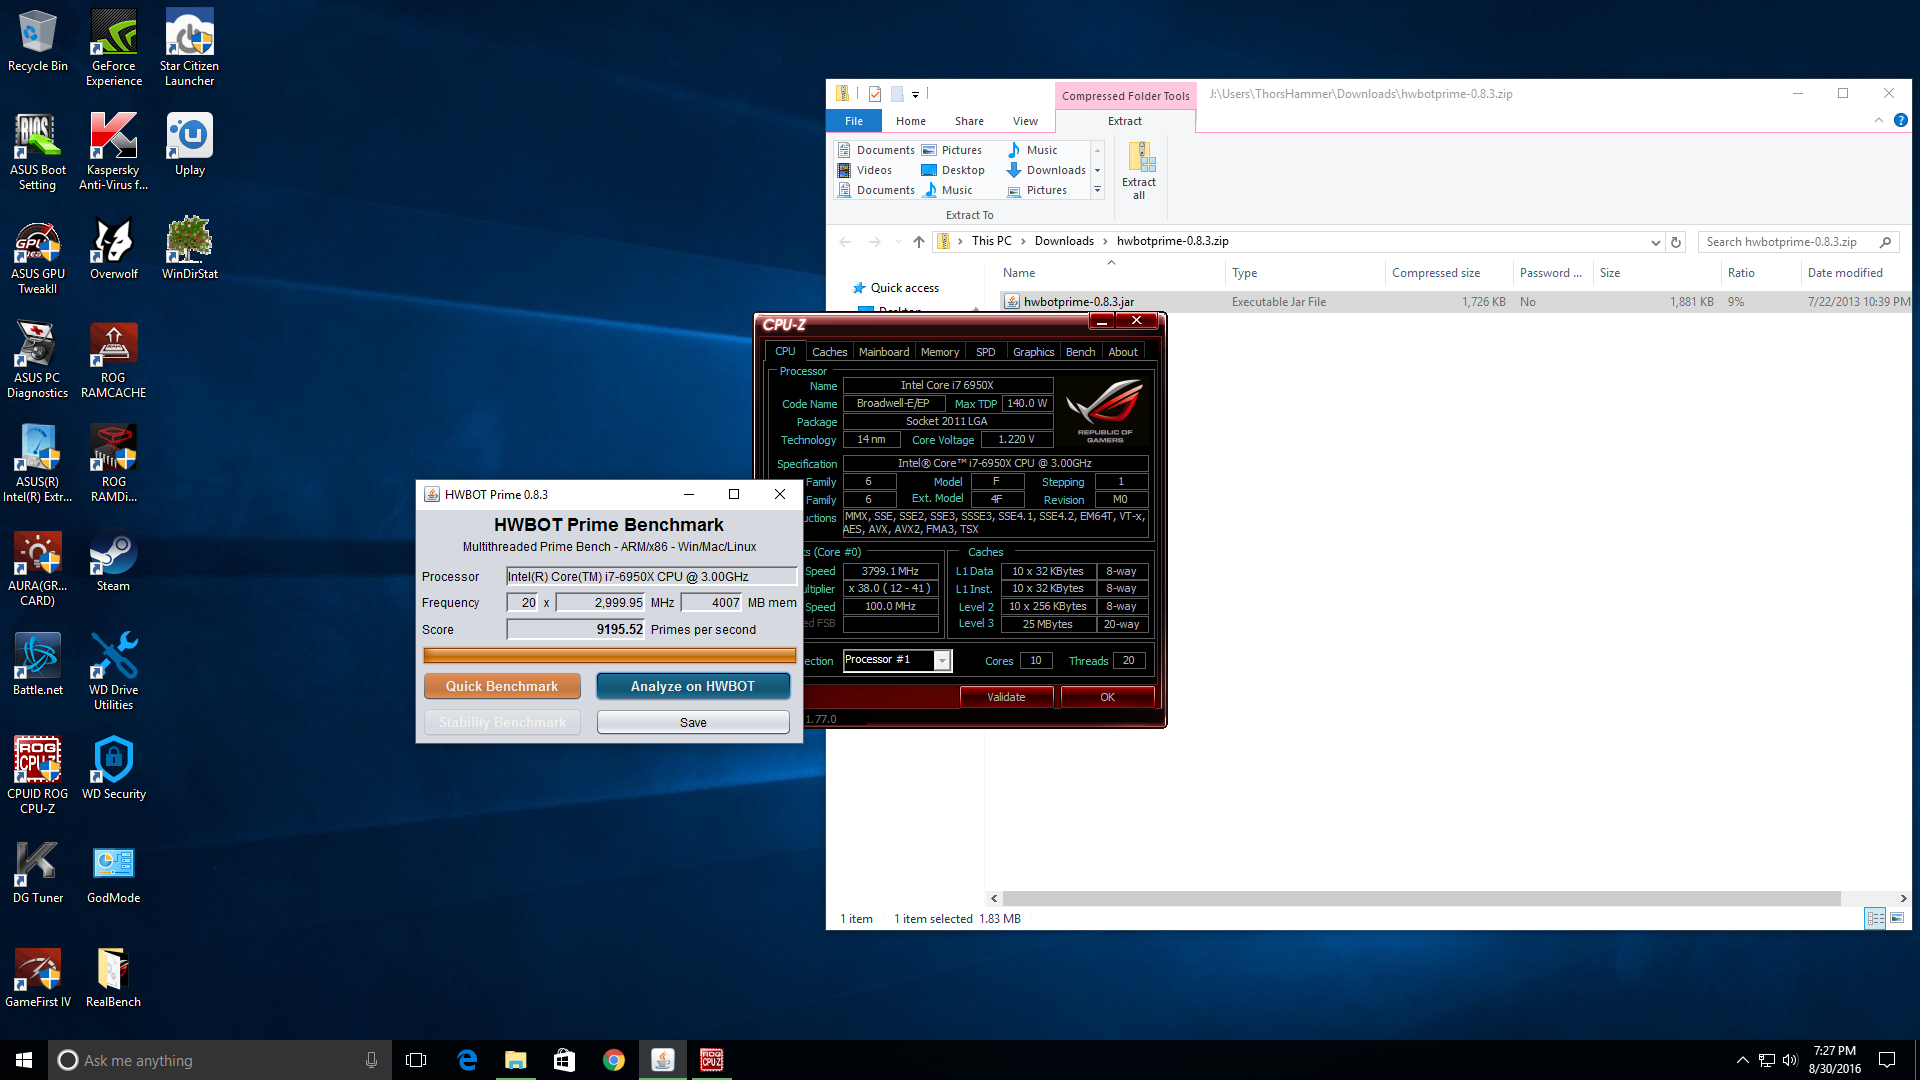The width and height of the screenshot is (1920, 1080).
Task: Open Bench tab in CPU-Z
Action: pyautogui.click(x=1080, y=352)
